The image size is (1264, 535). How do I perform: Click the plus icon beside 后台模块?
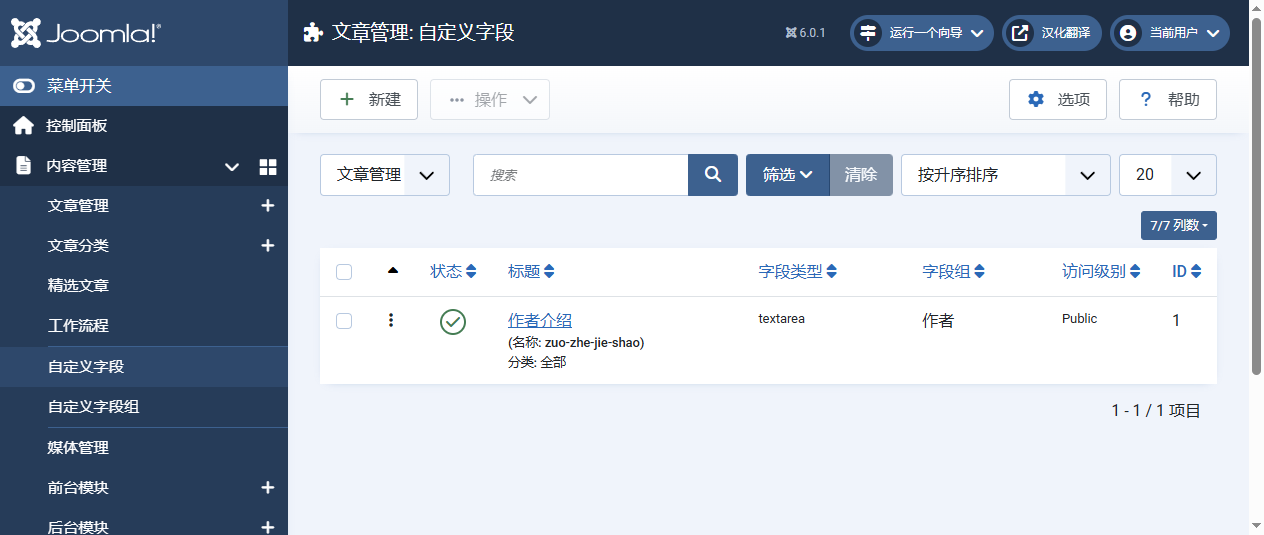pos(268,527)
